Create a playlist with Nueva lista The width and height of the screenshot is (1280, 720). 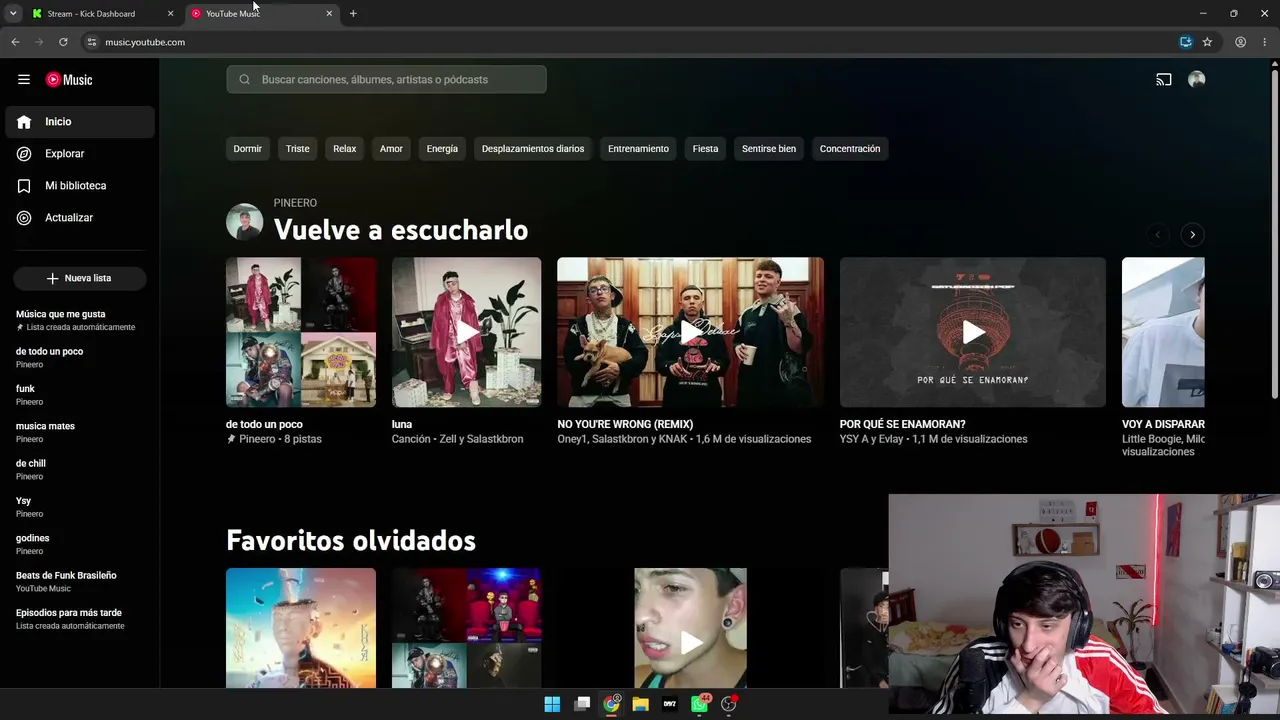(80, 278)
